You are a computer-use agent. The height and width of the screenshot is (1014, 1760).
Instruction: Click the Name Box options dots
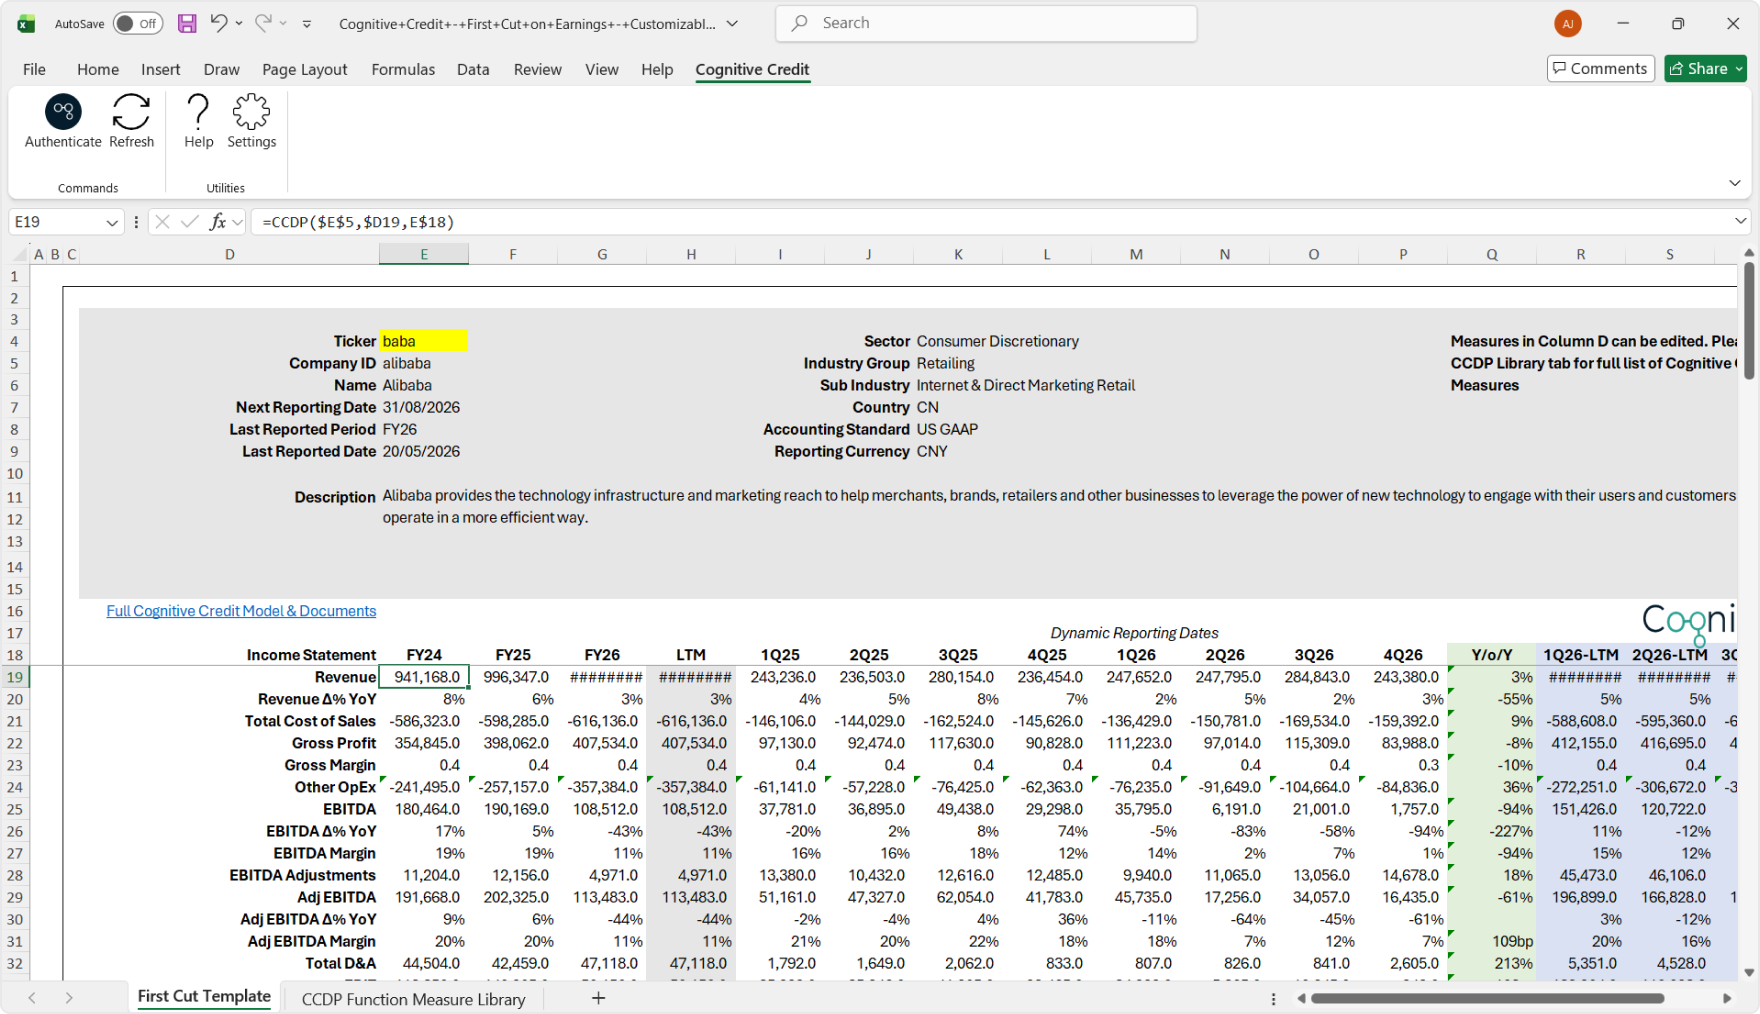(x=136, y=222)
